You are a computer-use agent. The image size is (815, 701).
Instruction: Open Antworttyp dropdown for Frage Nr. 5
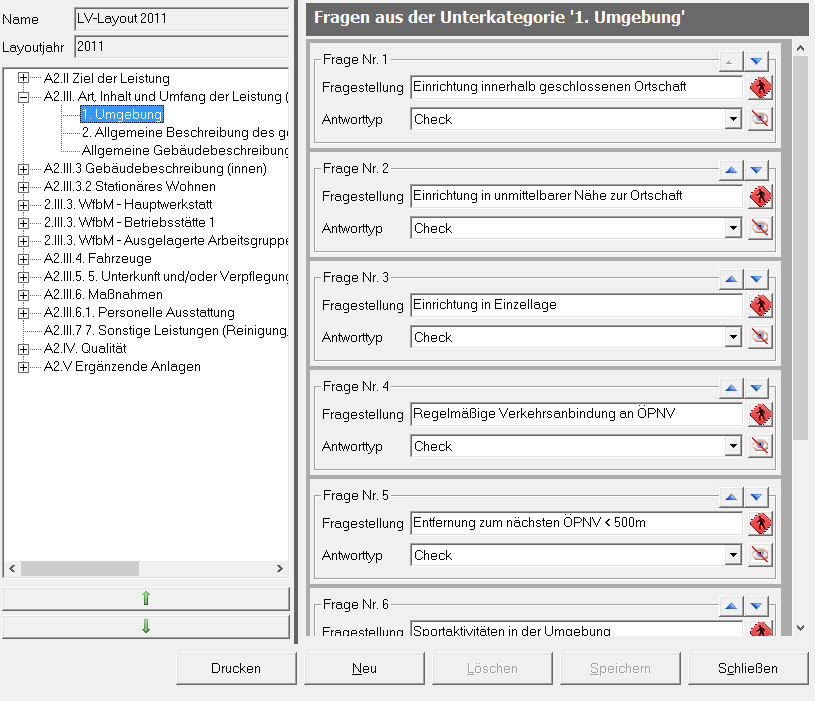pyautogui.click(x=733, y=556)
